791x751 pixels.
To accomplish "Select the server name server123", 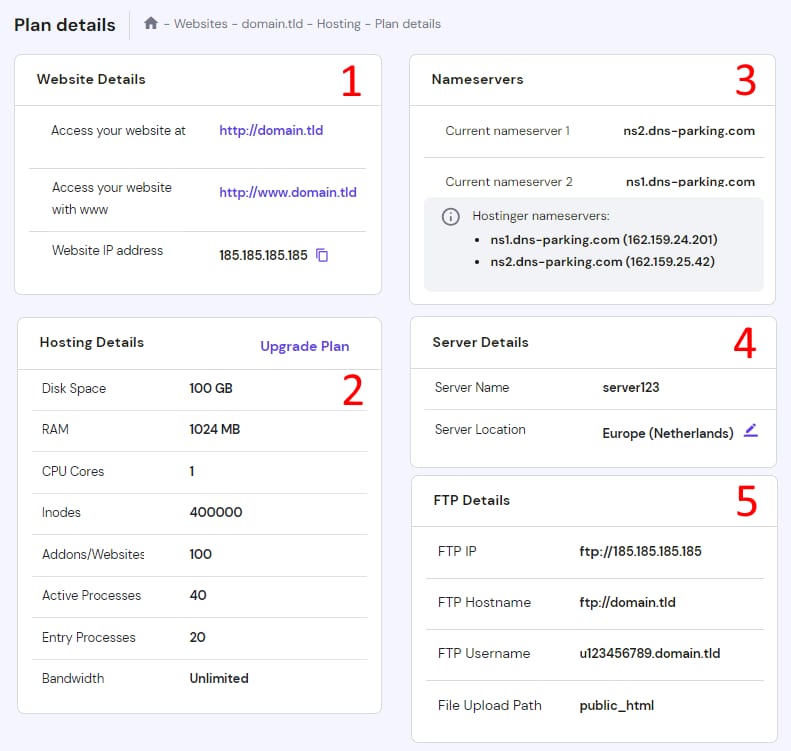I will pyautogui.click(x=631, y=387).
